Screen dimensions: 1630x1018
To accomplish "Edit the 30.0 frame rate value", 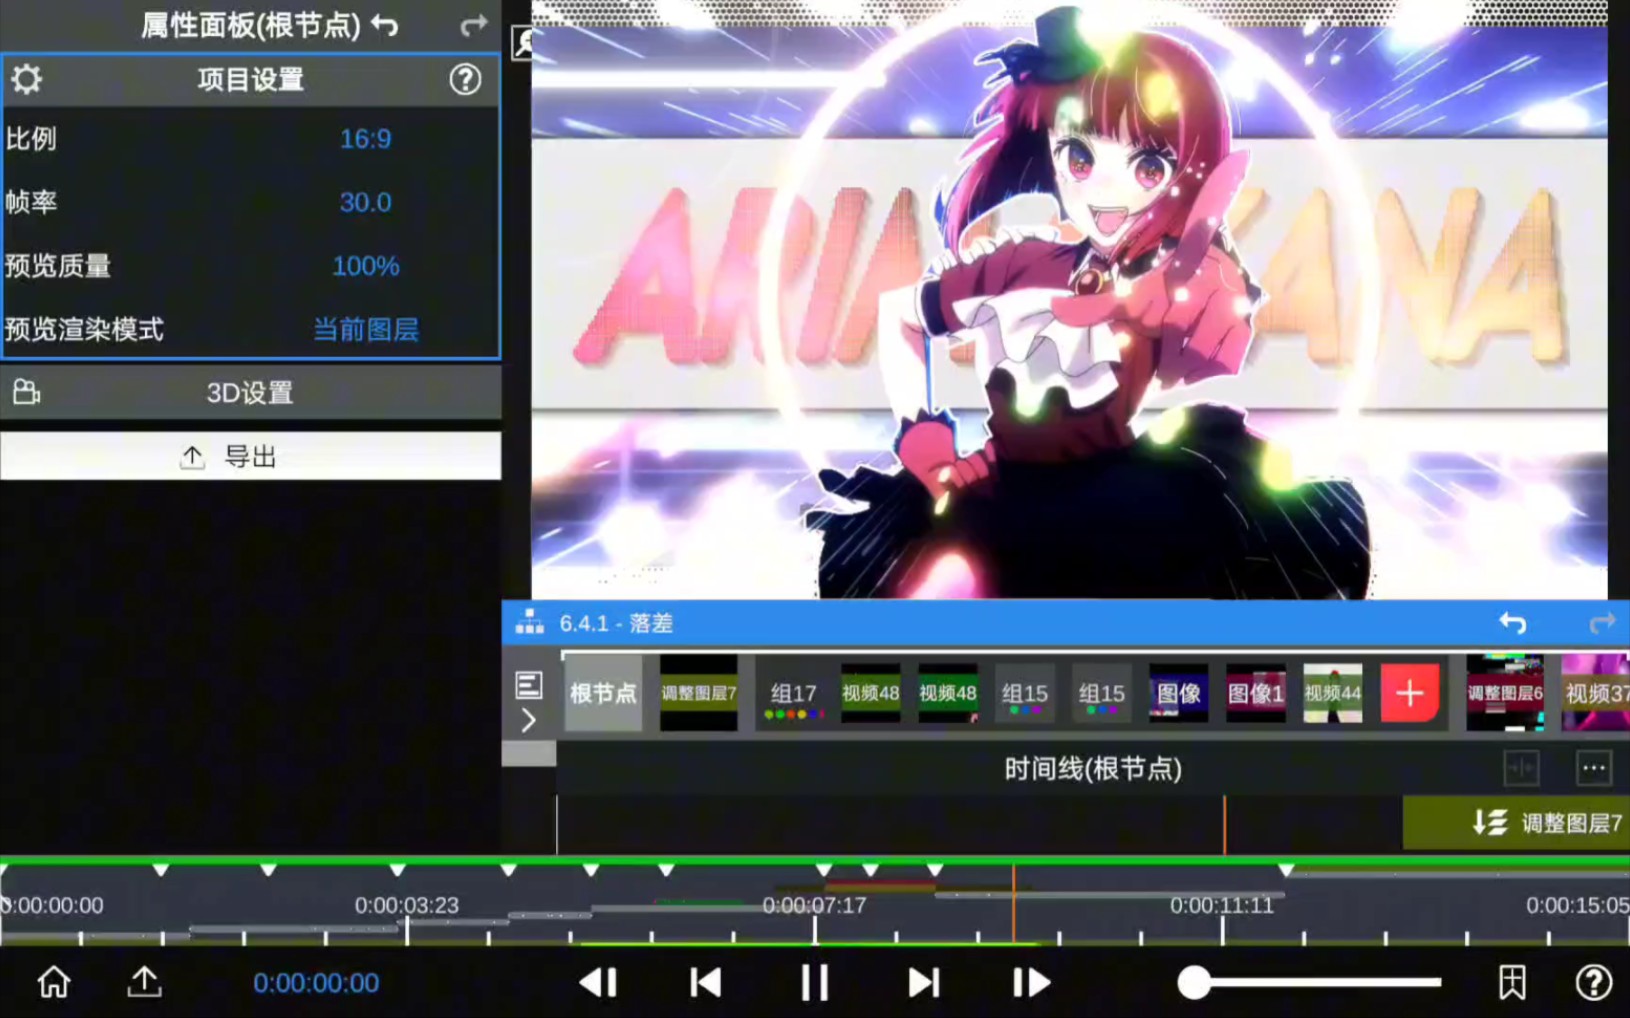I will (x=365, y=202).
